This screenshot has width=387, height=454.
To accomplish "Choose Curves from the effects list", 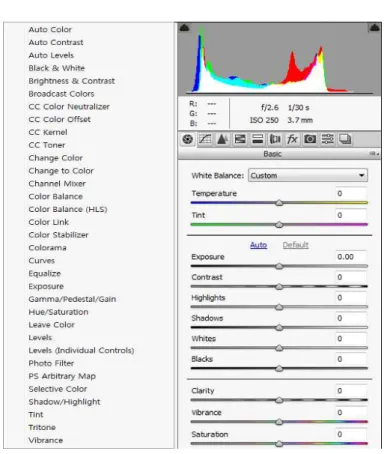I will pyautogui.click(x=42, y=261).
